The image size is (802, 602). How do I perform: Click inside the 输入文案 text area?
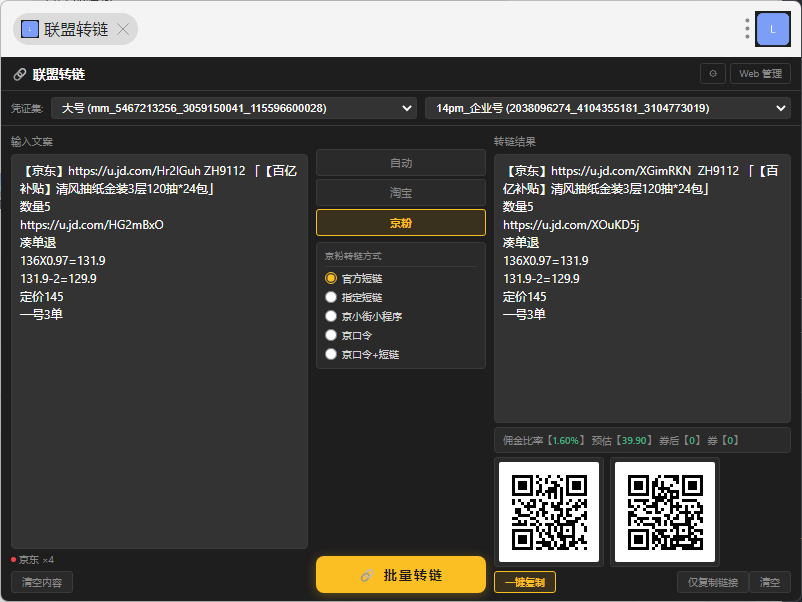tap(159, 351)
